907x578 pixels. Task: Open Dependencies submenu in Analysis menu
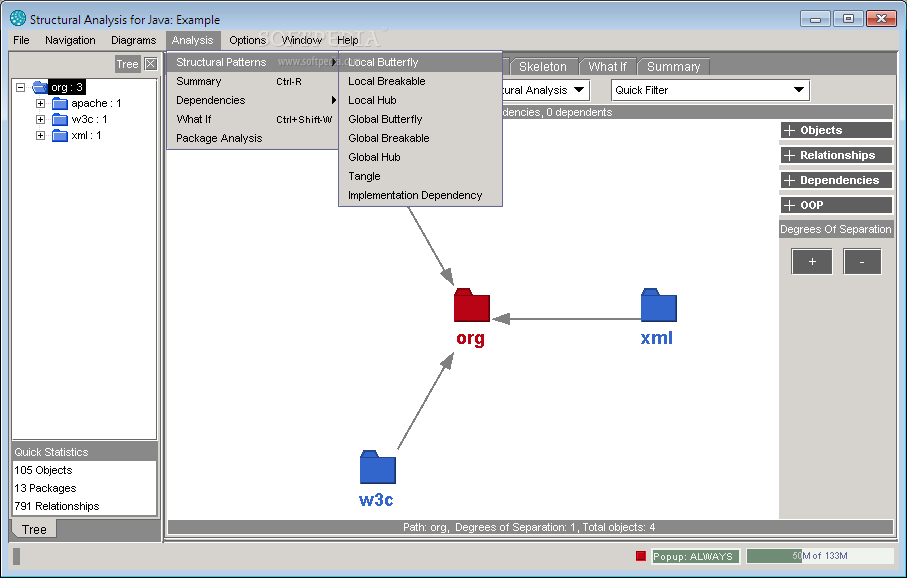(253, 101)
